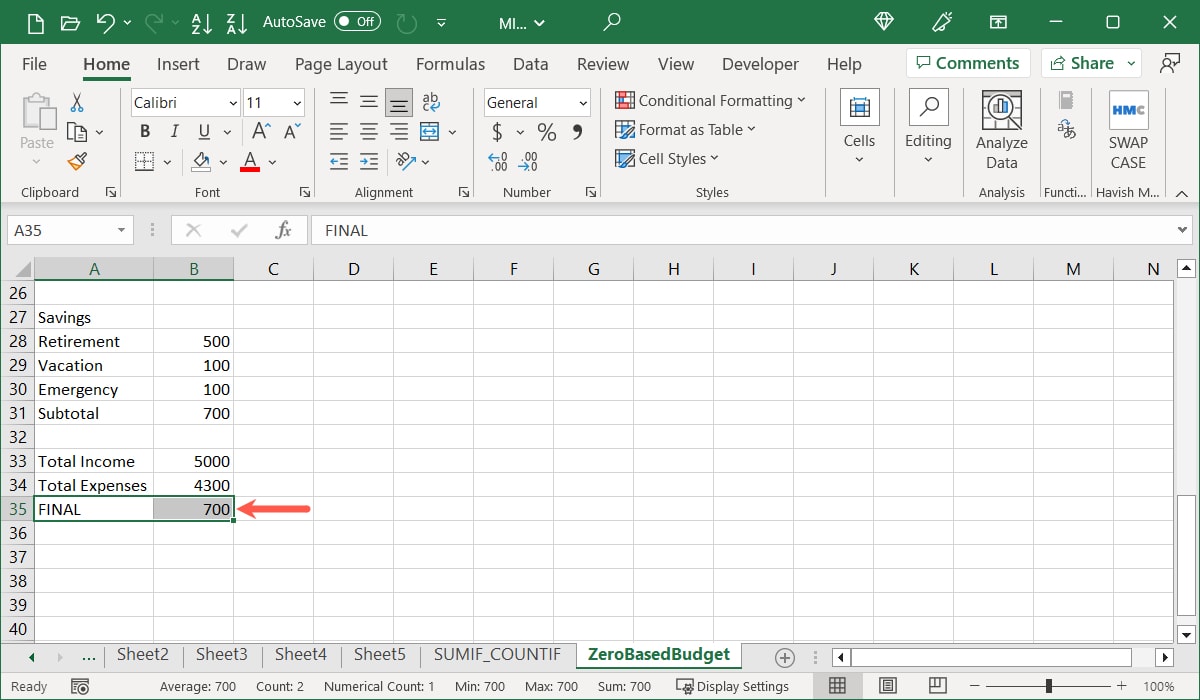
Task: Switch to the Insert tab
Action: [x=178, y=64]
